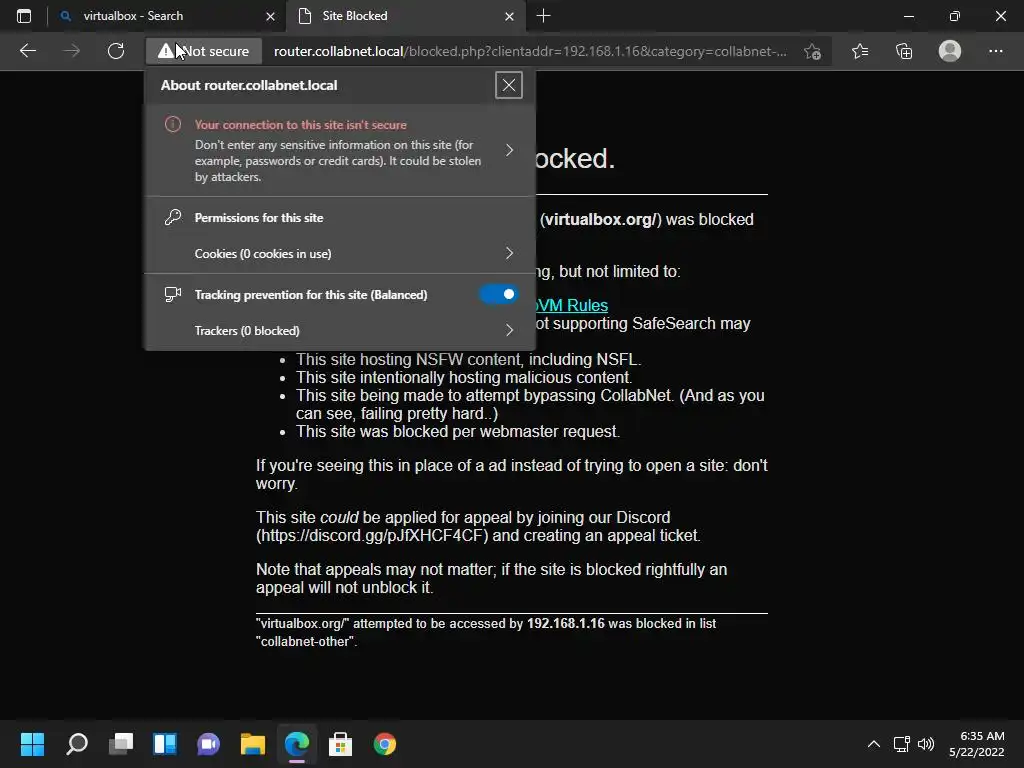Open the user profile avatar
This screenshot has width=1024, height=768.
click(x=950, y=51)
